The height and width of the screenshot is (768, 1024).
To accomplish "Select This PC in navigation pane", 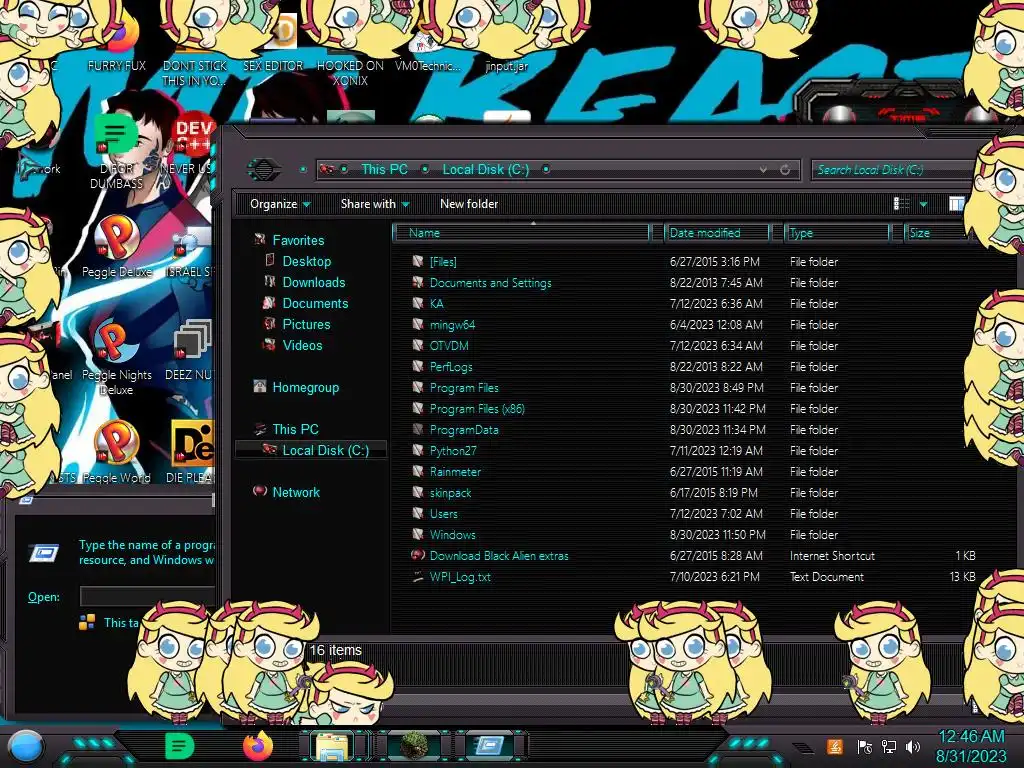I will (295, 429).
